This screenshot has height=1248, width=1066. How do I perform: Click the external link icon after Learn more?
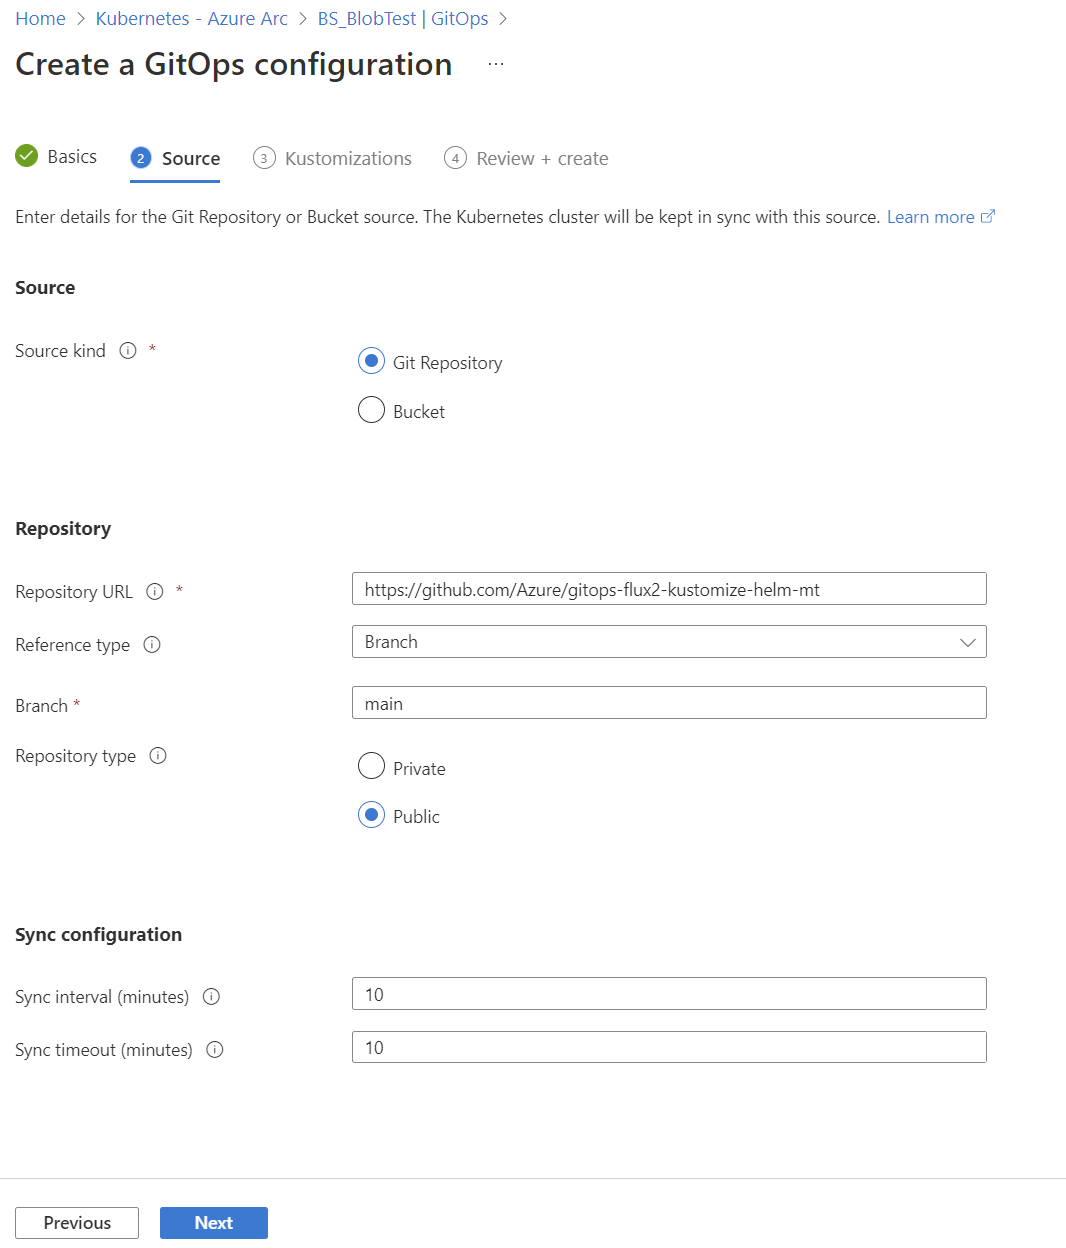click(x=988, y=216)
